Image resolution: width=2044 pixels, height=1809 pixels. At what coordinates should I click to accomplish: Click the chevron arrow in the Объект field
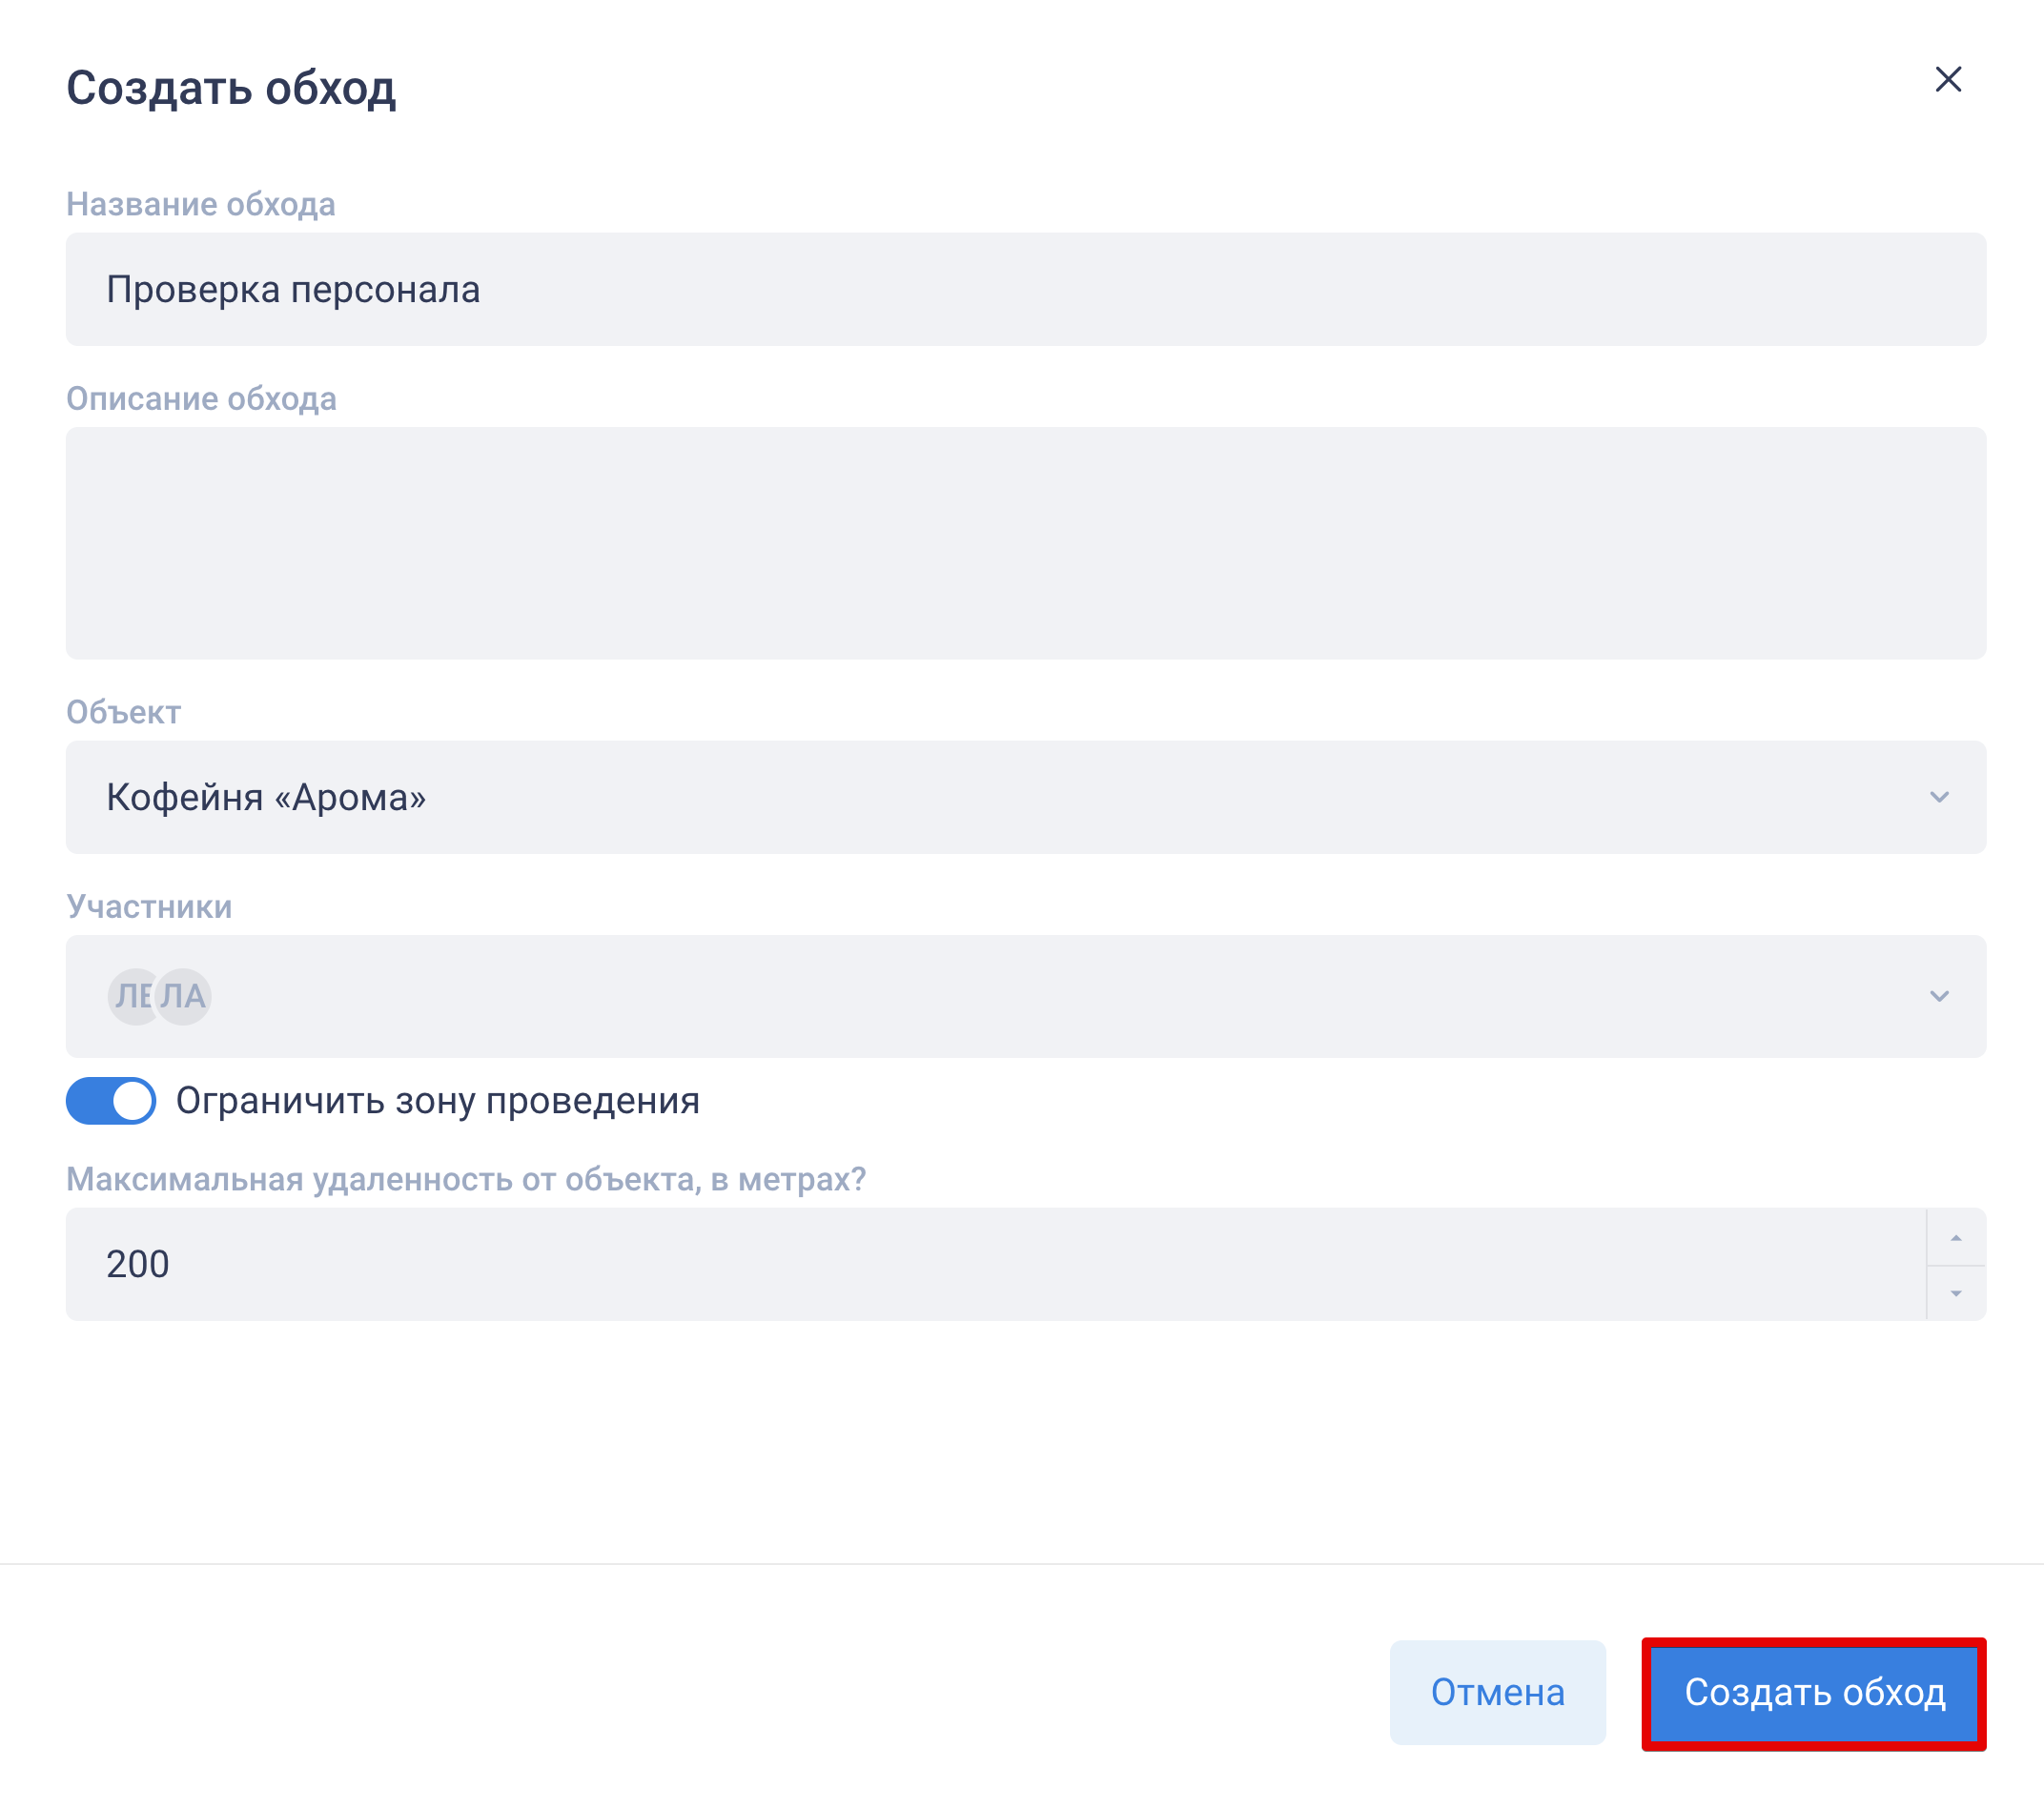(1939, 797)
